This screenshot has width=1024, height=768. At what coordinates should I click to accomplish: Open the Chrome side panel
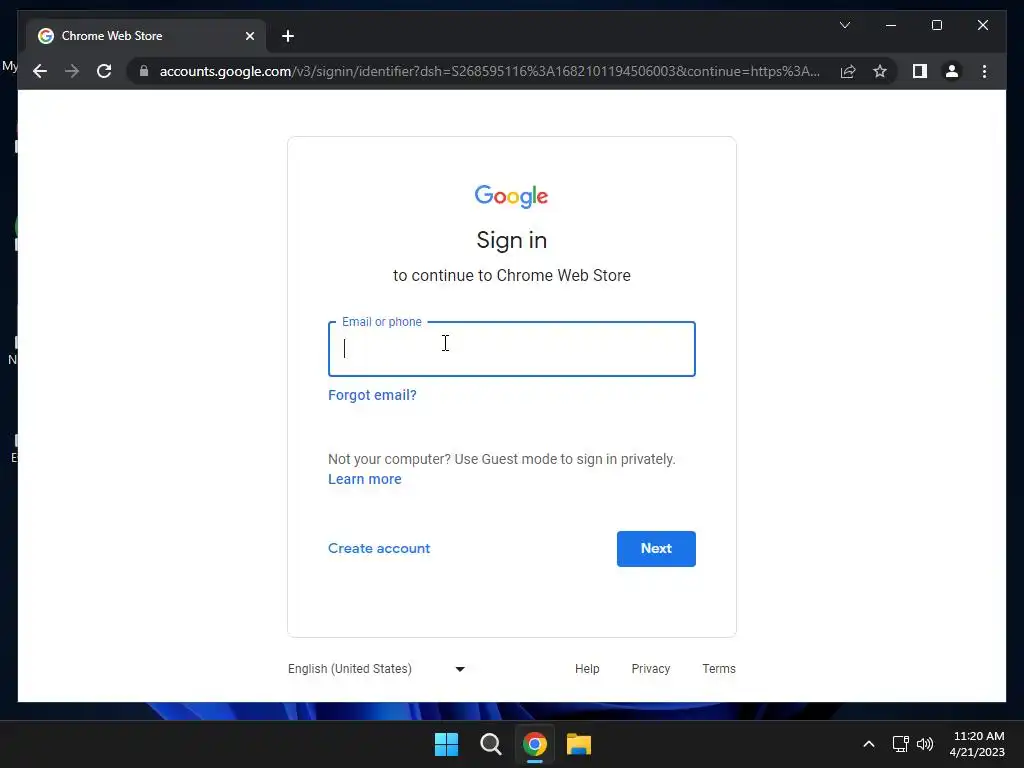[920, 71]
